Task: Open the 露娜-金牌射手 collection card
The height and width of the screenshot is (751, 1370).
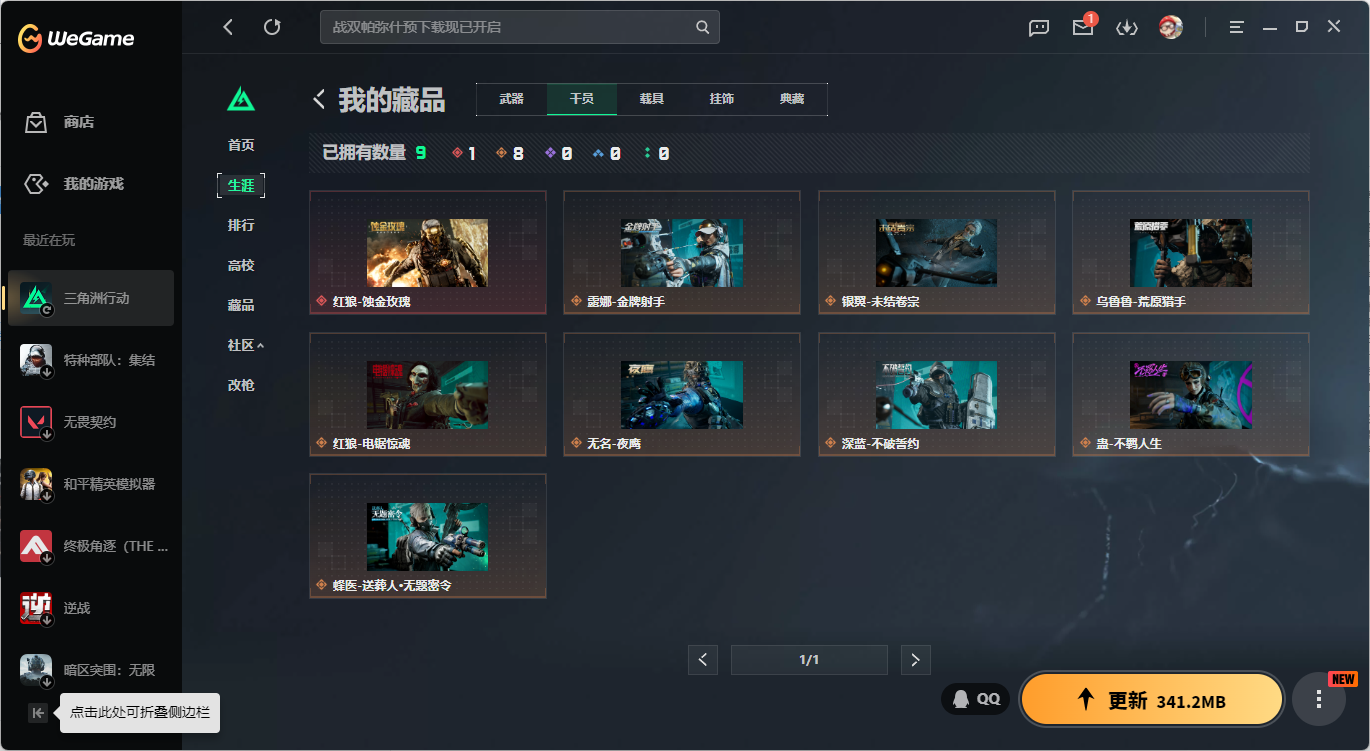Action: (x=682, y=252)
